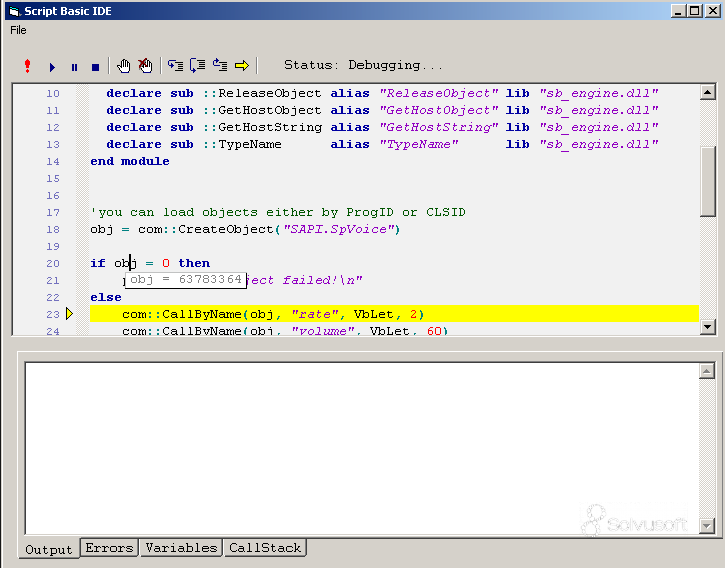
Task: Click the Script Basic IDE title bar icon
Action: (15, 11)
